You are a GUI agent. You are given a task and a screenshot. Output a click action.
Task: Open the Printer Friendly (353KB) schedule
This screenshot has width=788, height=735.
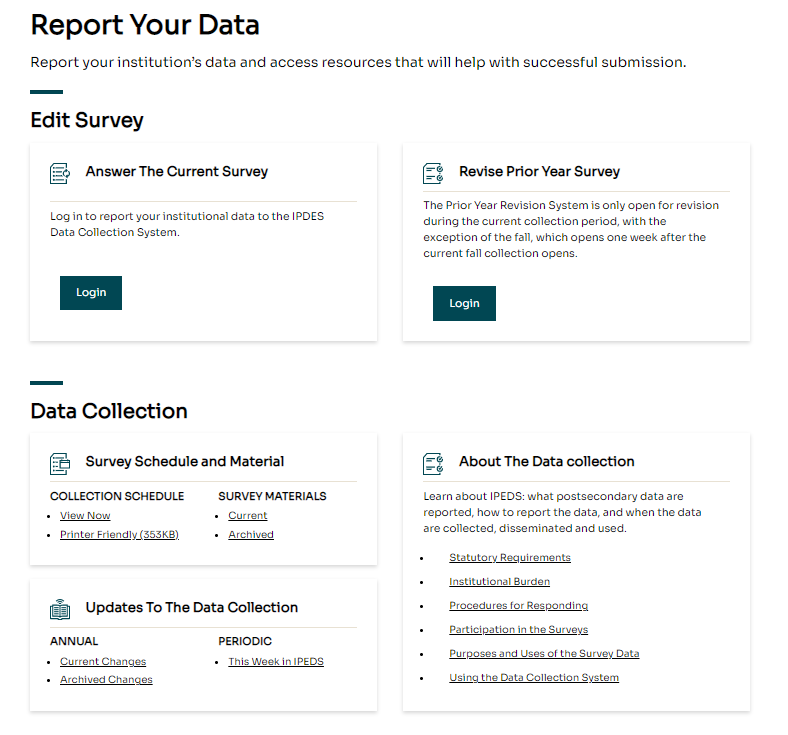119,535
